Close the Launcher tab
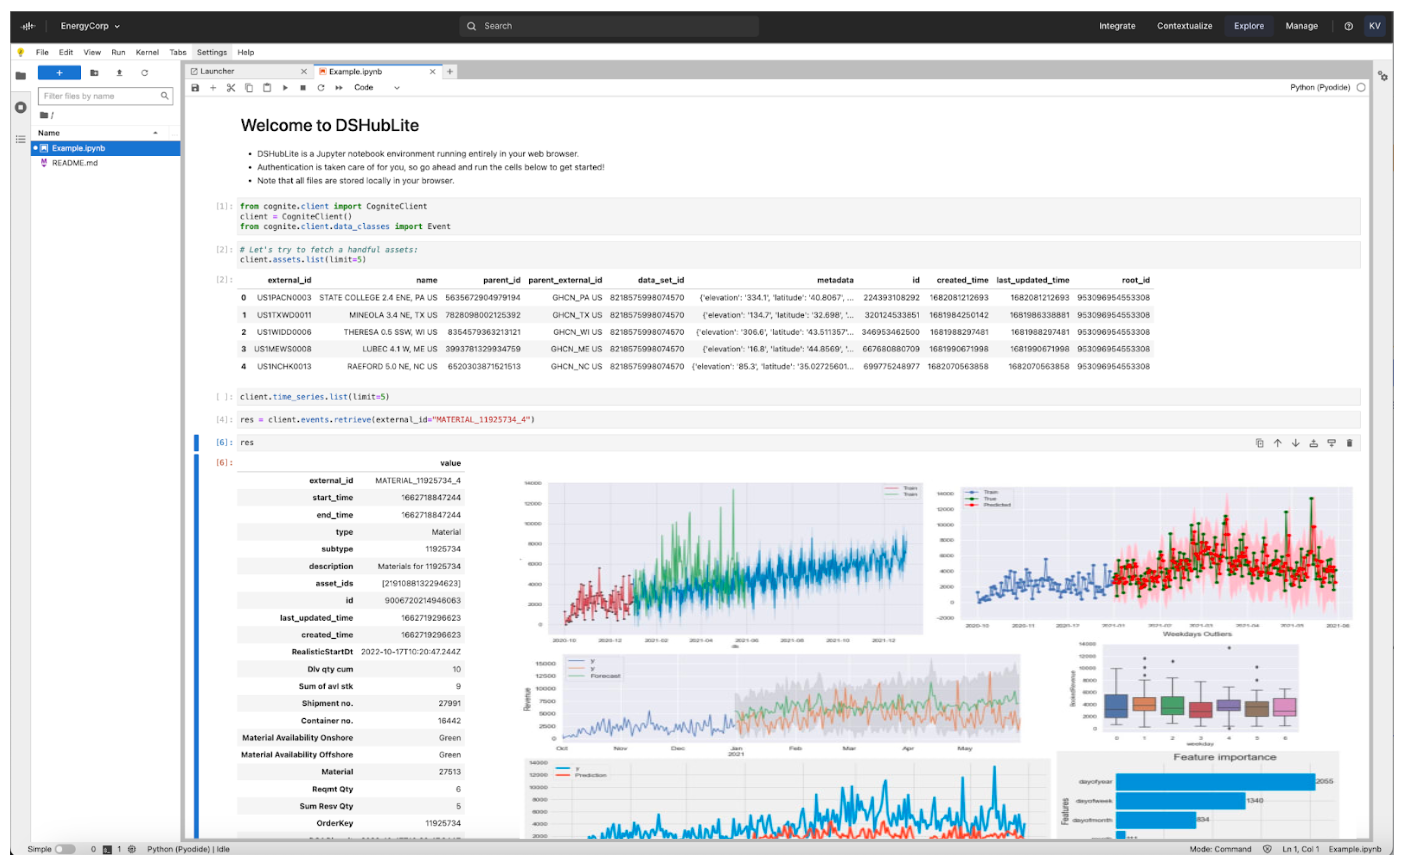Image resolution: width=1408 pixels, height=866 pixels. (x=305, y=71)
